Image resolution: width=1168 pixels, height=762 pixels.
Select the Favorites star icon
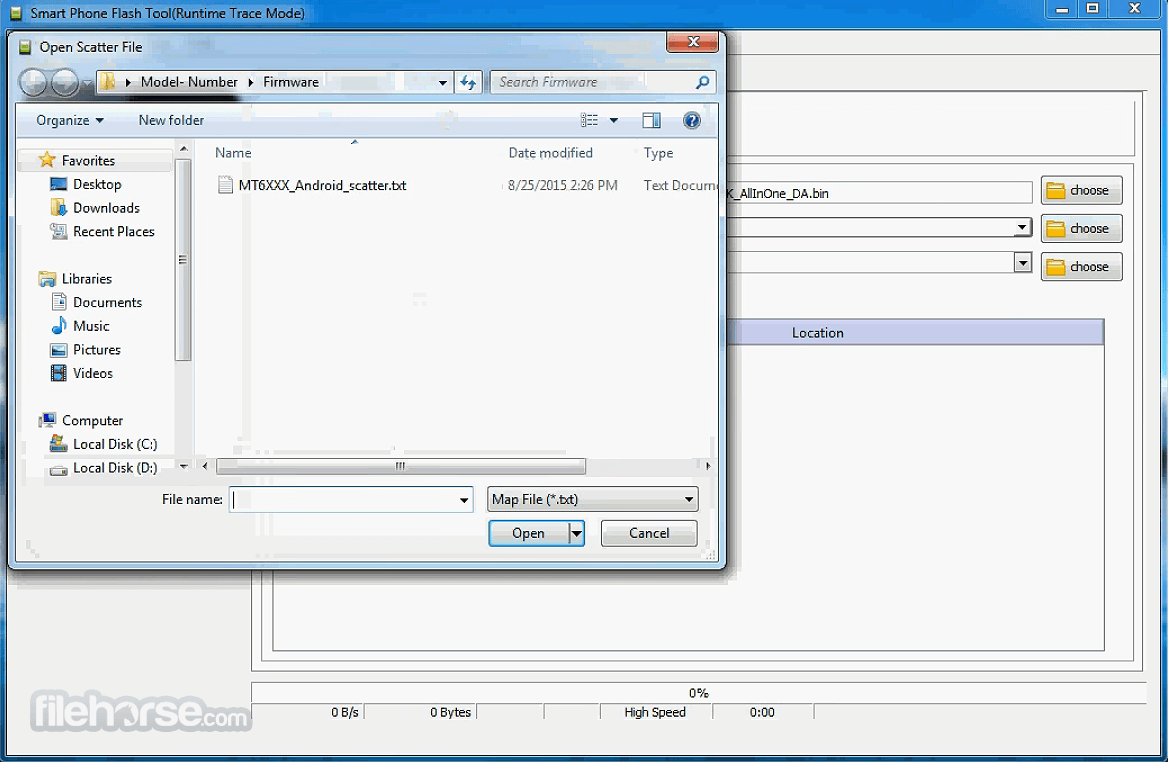coord(47,160)
